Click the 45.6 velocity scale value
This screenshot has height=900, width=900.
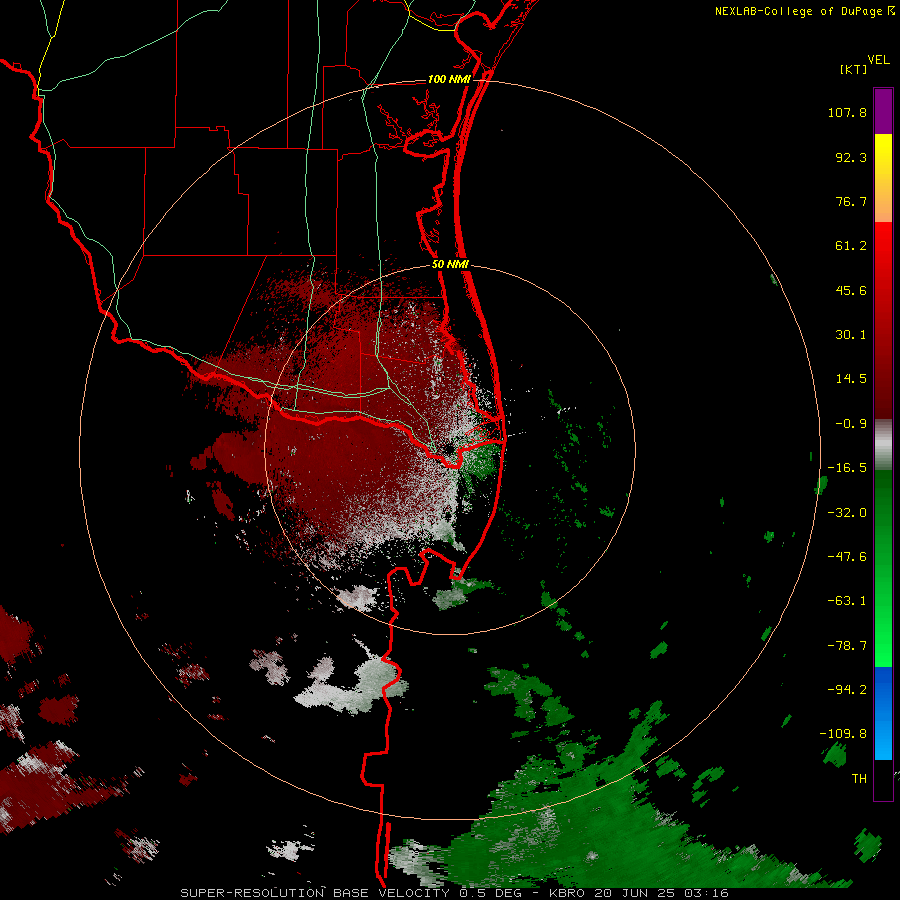pyautogui.click(x=851, y=290)
